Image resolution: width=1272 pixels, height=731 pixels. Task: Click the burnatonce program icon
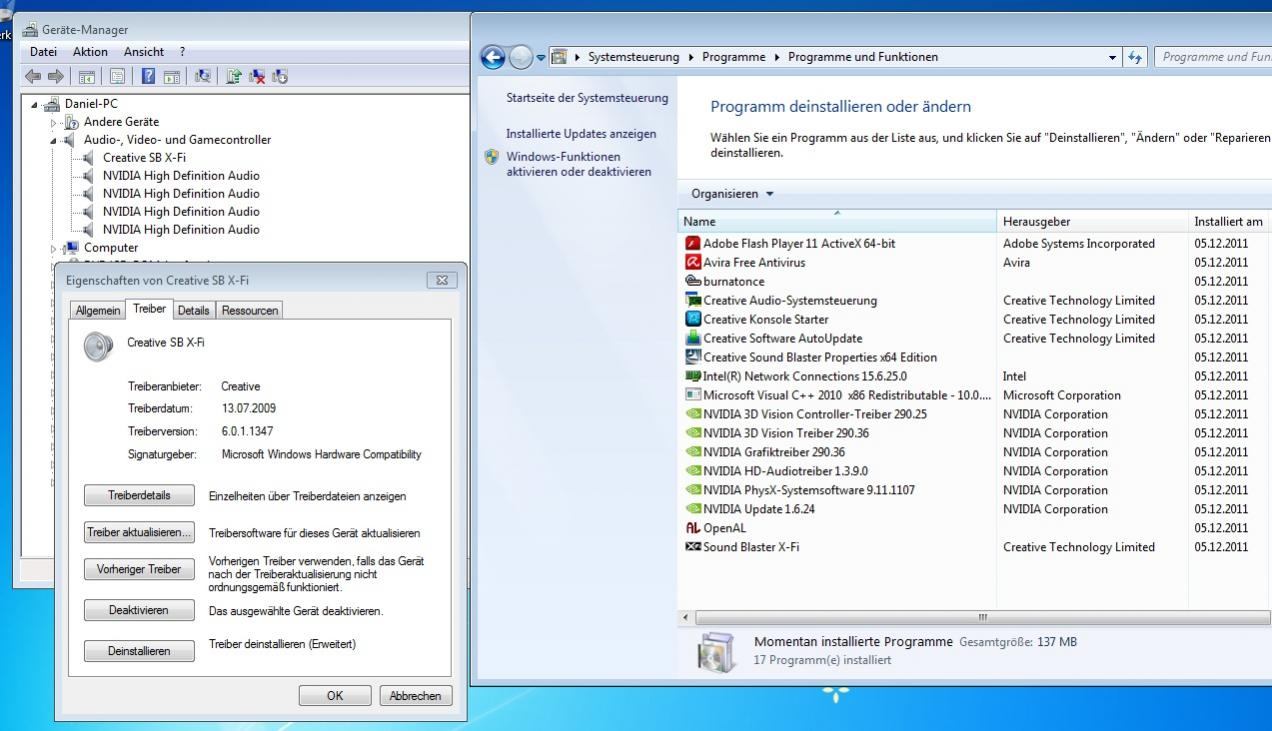click(692, 281)
